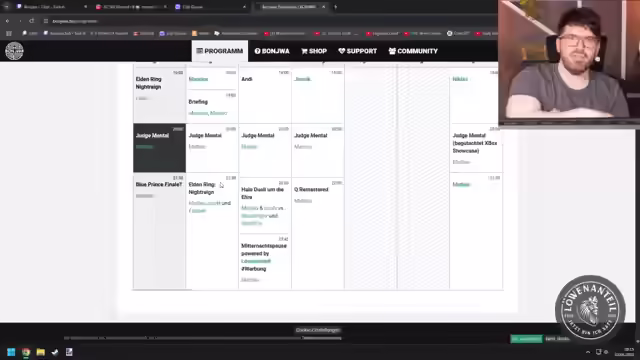The image size is (640, 360).
Task: Open Steam from the taskbar
Action: click(55, 352)
